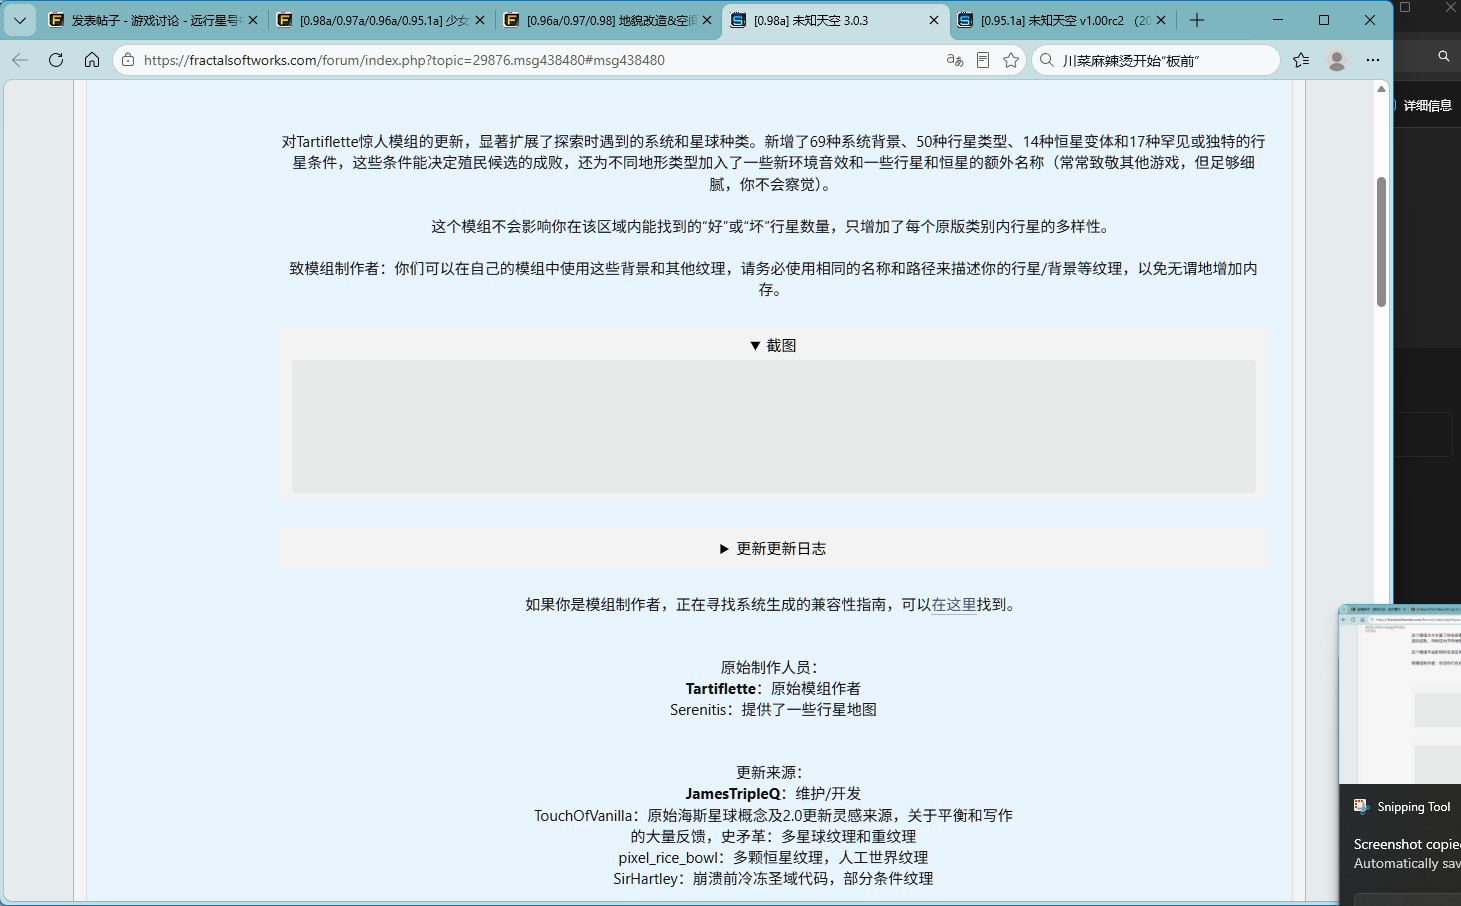1461x906 pixels.
Task: Open the tab actions menu chevron
Action: pos(20,20)
